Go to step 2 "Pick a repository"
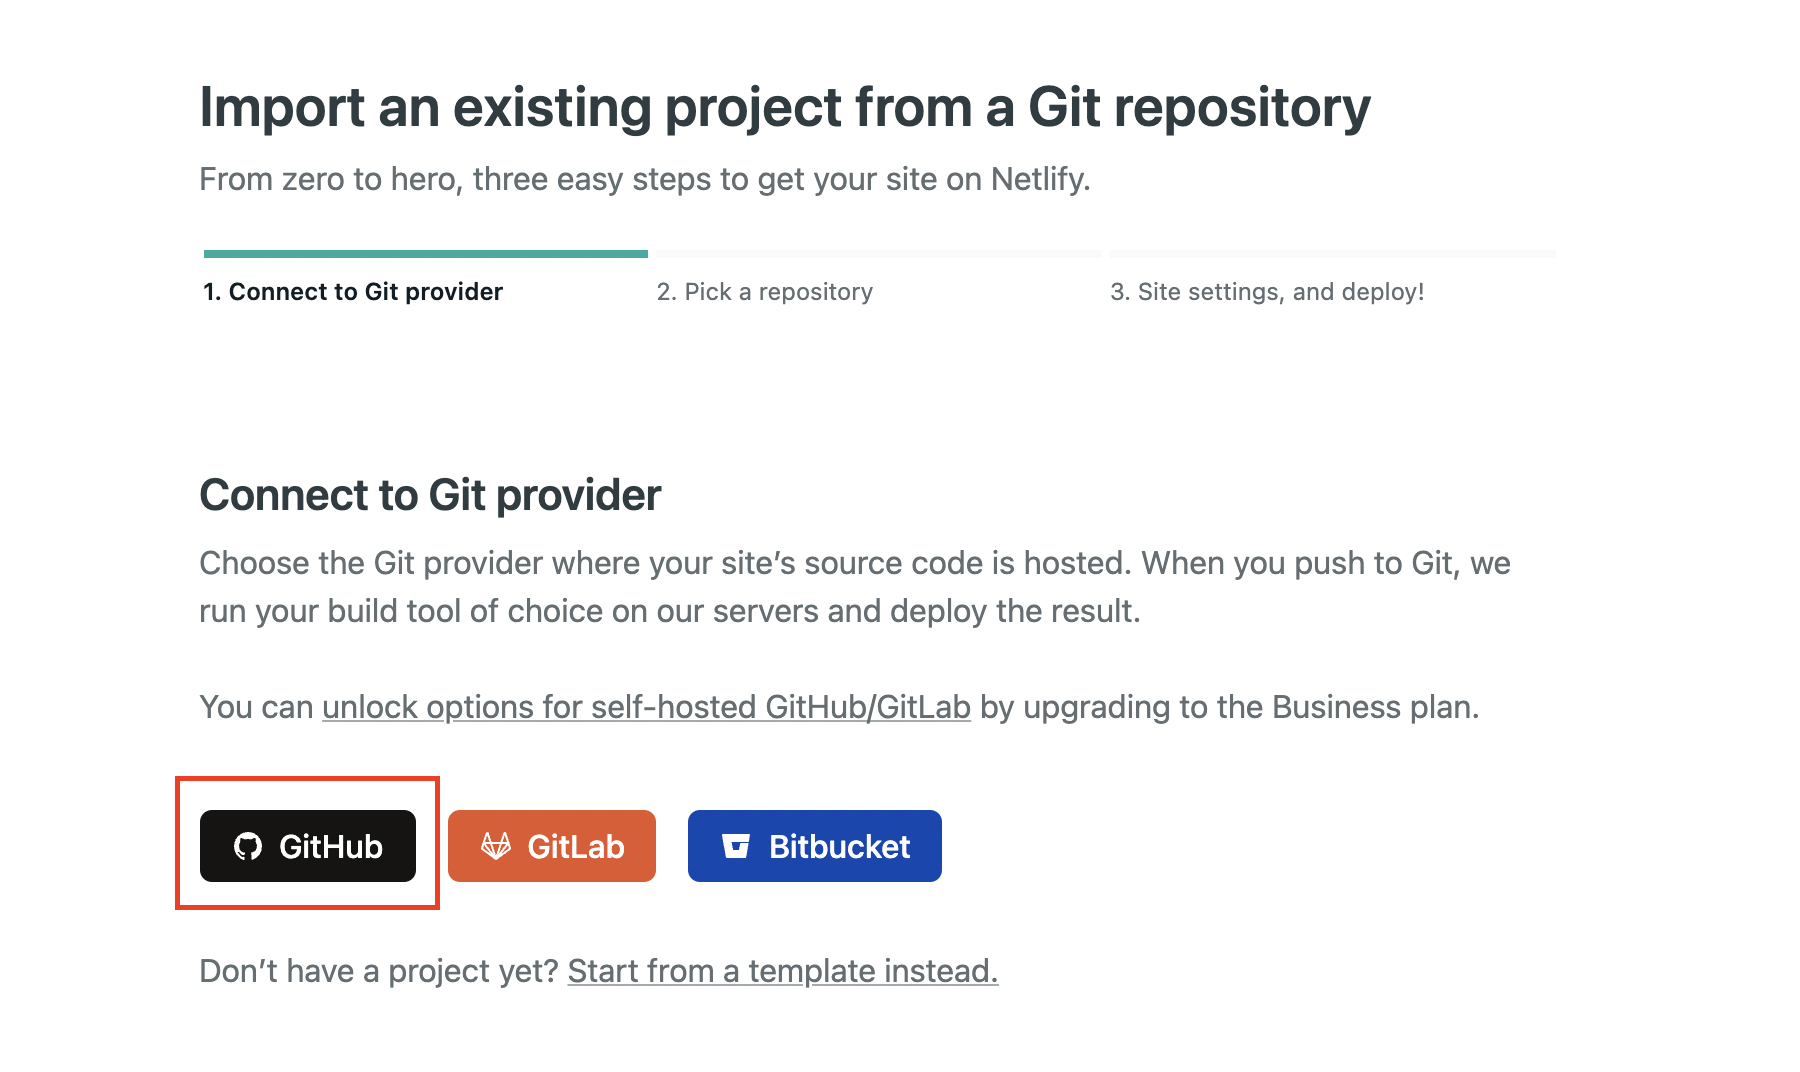Screen dimensions: 1800x1072 pos(764,292)
